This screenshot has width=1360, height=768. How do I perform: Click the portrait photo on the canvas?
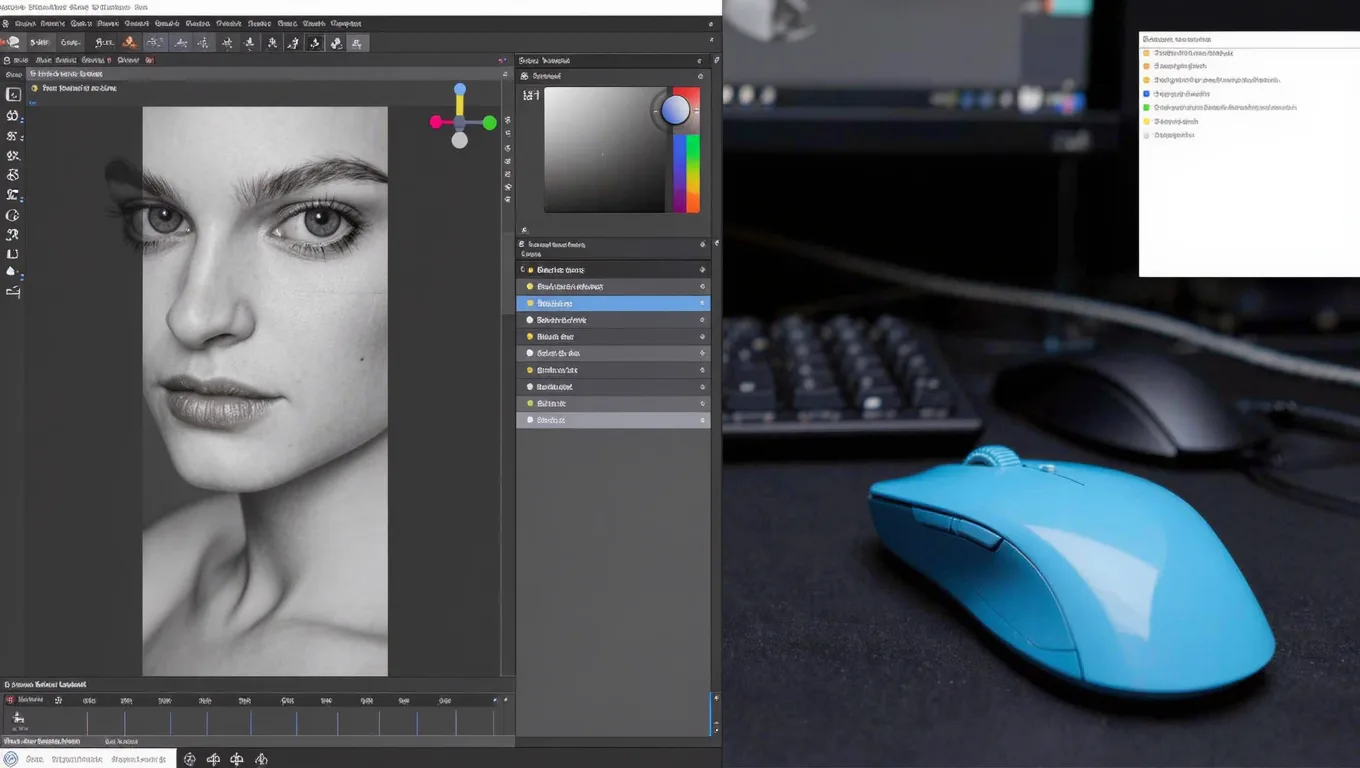(x=265, y=391)
